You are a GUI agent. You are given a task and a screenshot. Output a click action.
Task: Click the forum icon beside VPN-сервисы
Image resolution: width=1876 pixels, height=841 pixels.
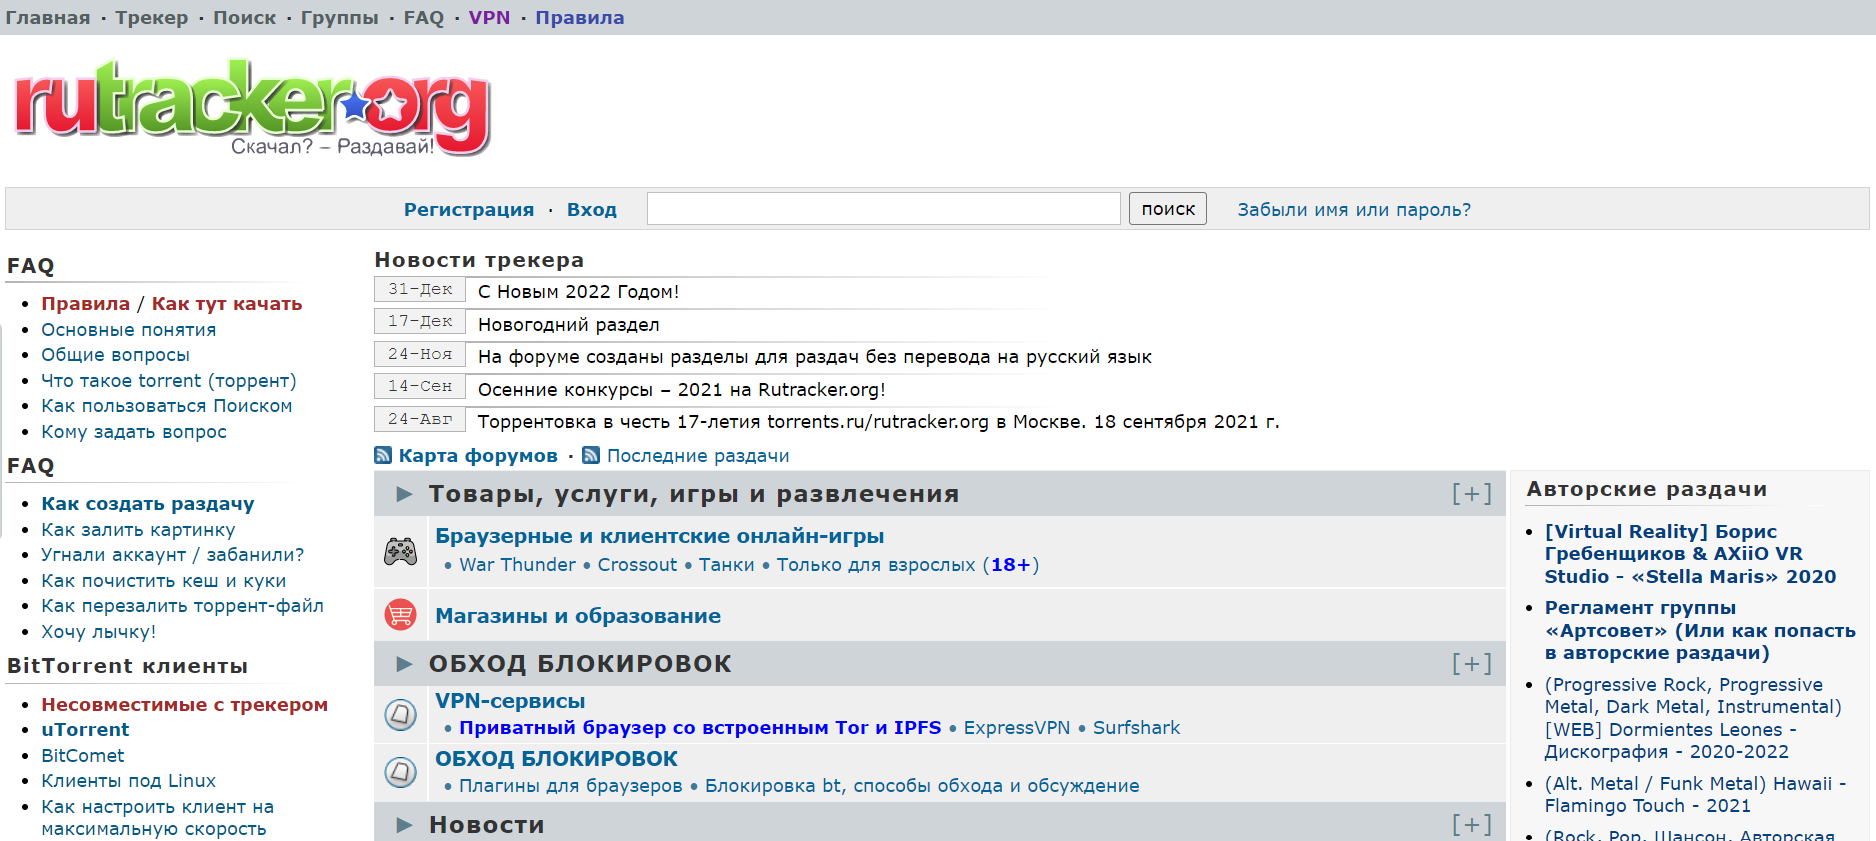(x=401, y=714)
